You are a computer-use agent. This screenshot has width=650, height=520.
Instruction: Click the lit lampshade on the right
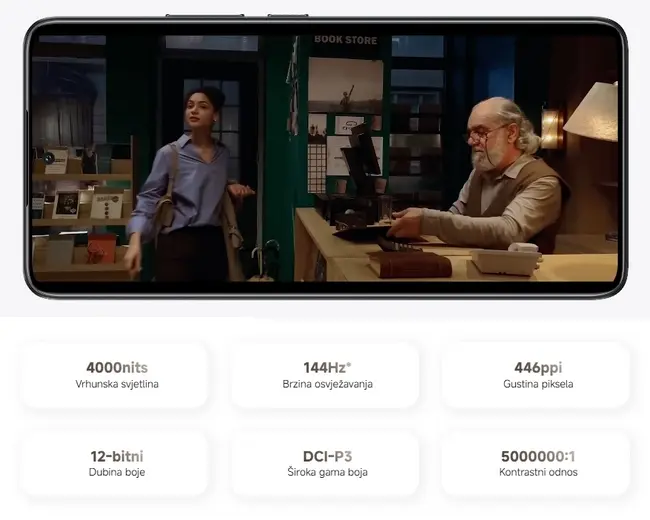coord(593,112)
